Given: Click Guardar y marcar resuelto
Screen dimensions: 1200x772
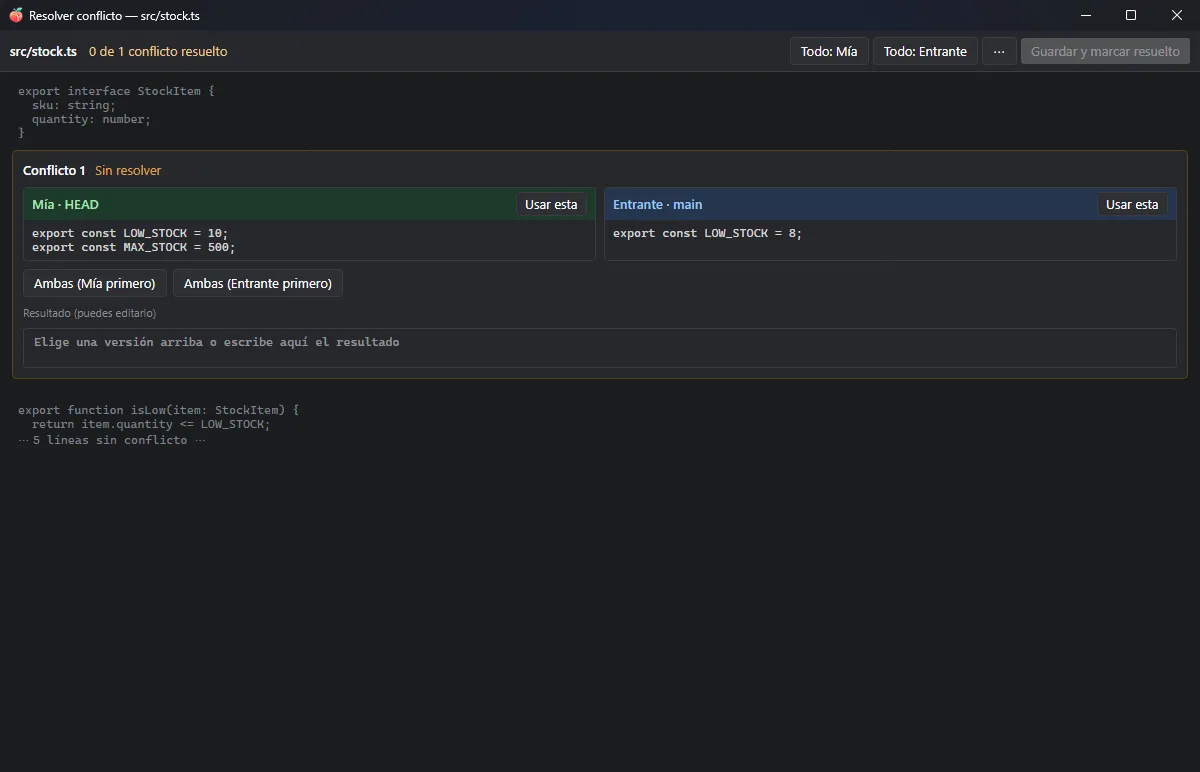Looking at the screenshot, I should click(1105, 51).
